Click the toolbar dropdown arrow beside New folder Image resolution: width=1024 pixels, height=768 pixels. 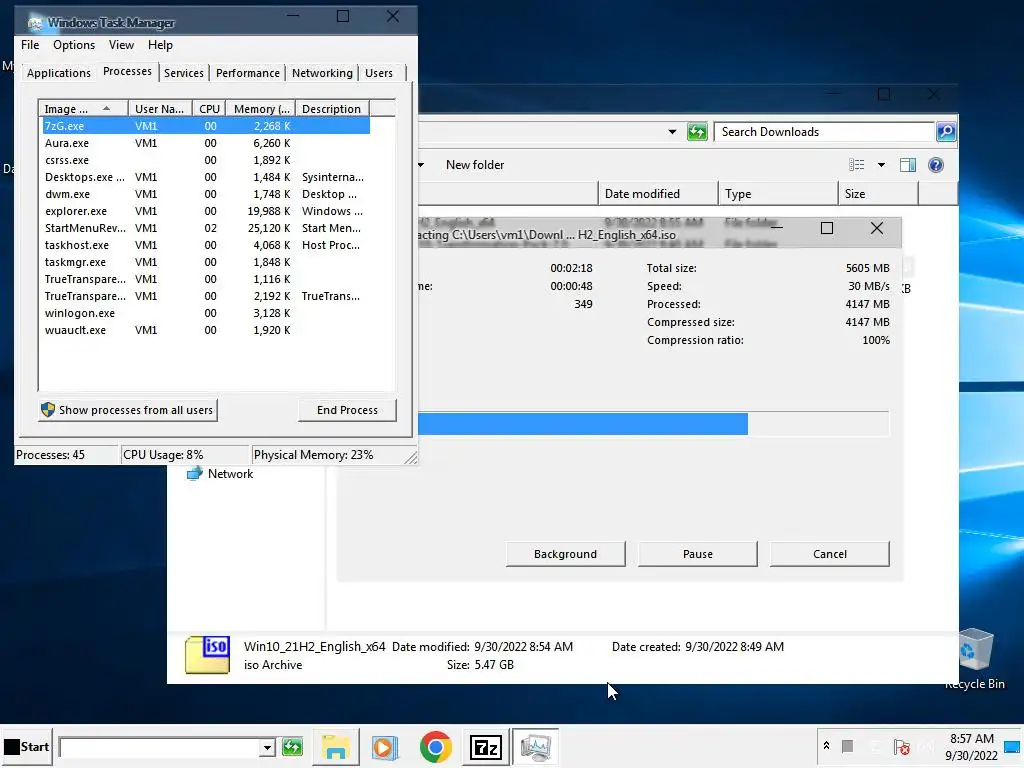click(421, 165)
